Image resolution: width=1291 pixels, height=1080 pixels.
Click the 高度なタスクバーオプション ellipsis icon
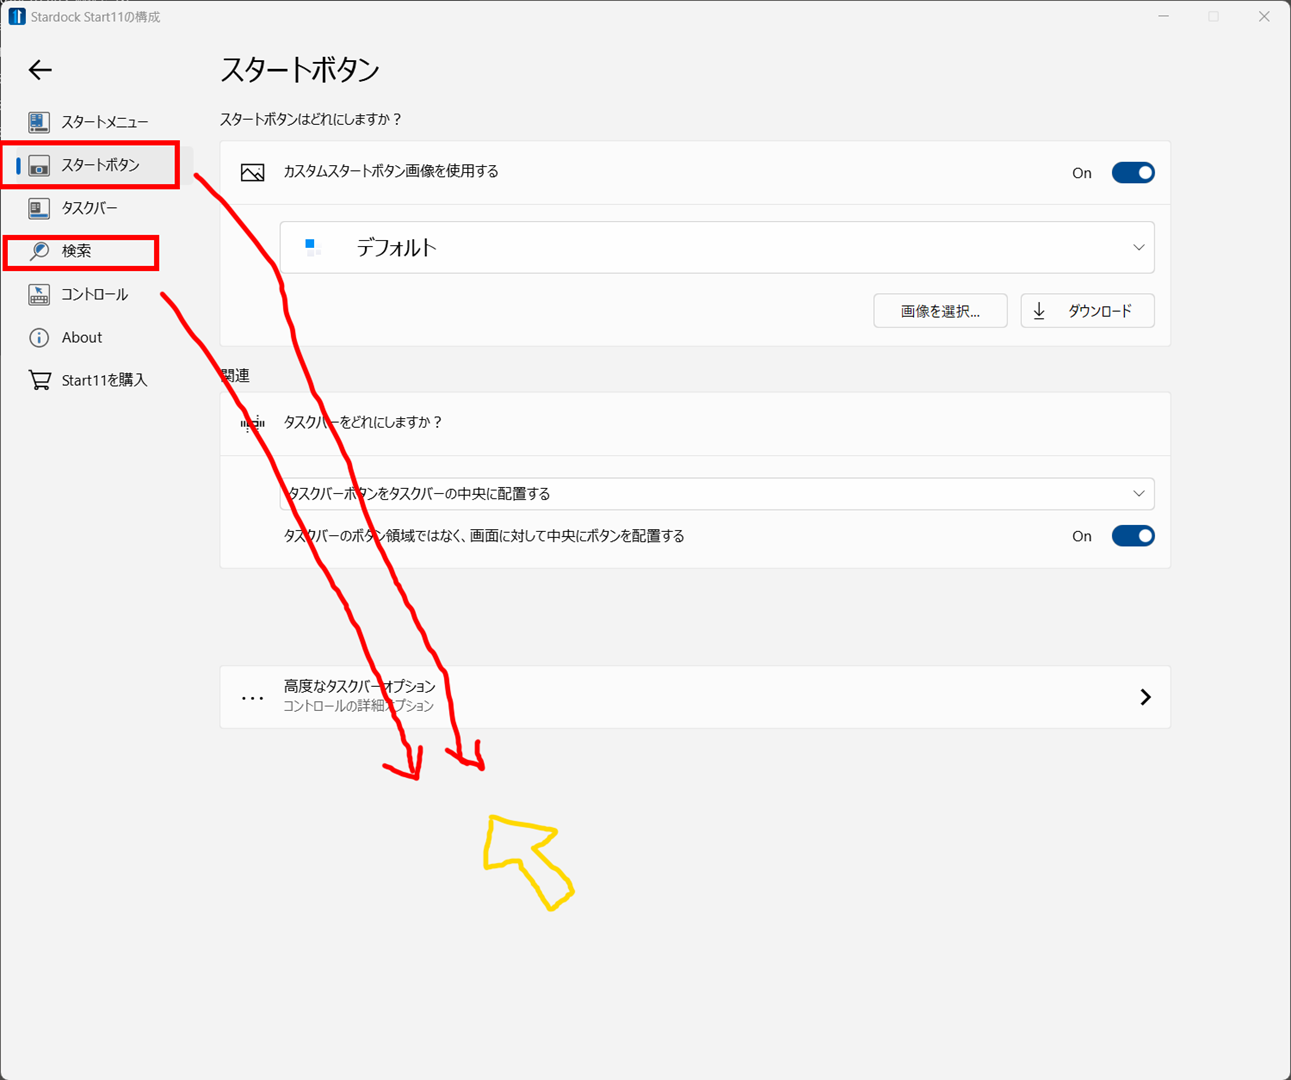(x=252, y=698)
